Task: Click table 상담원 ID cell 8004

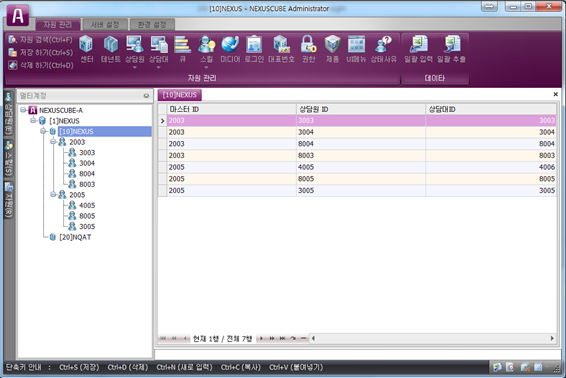Action: pos(361,144)
